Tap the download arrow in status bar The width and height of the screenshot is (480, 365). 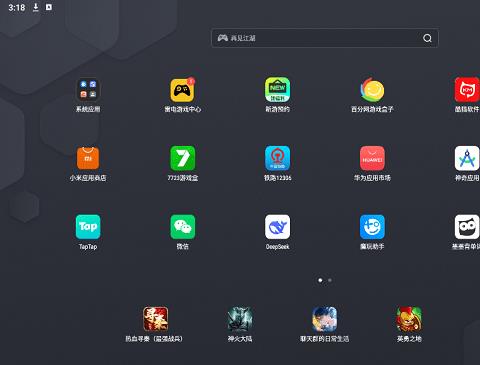coord(36,7)
